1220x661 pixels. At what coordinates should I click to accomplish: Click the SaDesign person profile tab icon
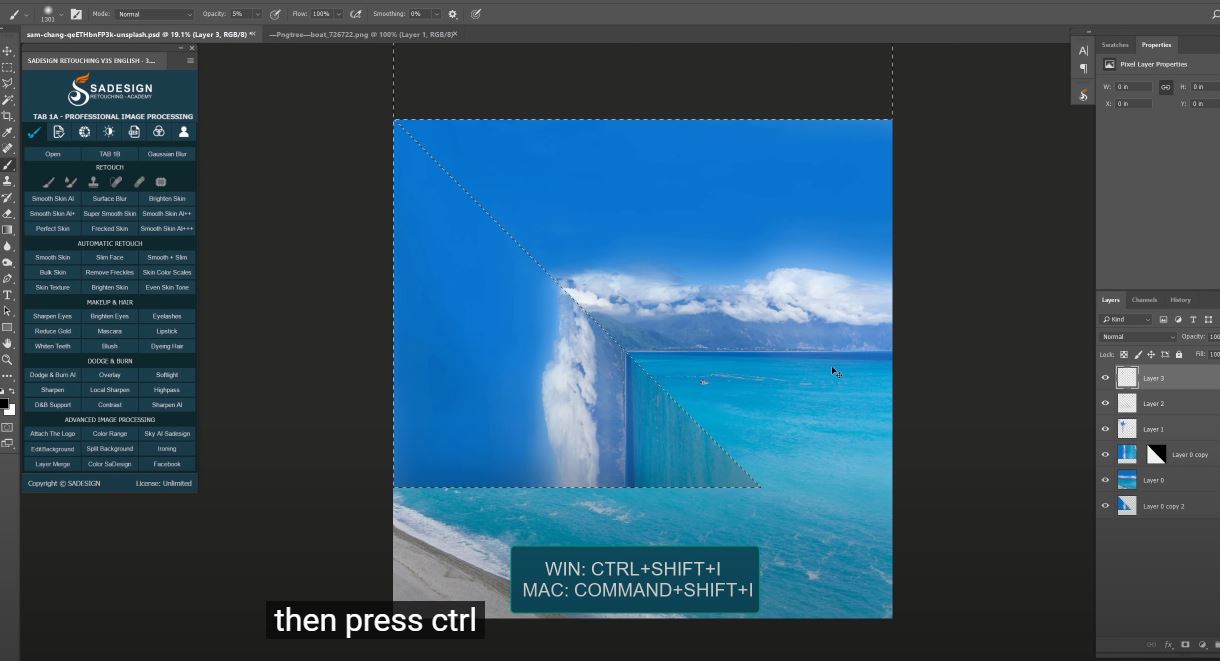coord(184,132)
